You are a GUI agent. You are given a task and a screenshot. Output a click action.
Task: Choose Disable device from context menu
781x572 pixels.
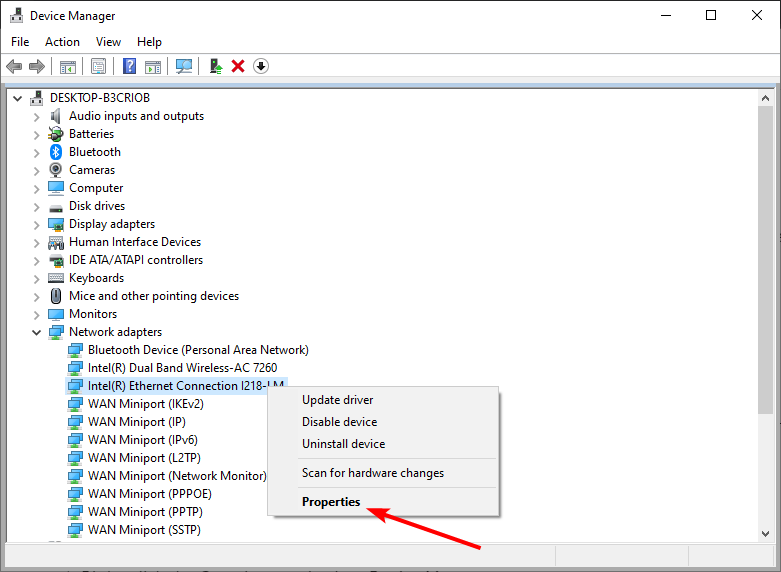click(384, 422)
